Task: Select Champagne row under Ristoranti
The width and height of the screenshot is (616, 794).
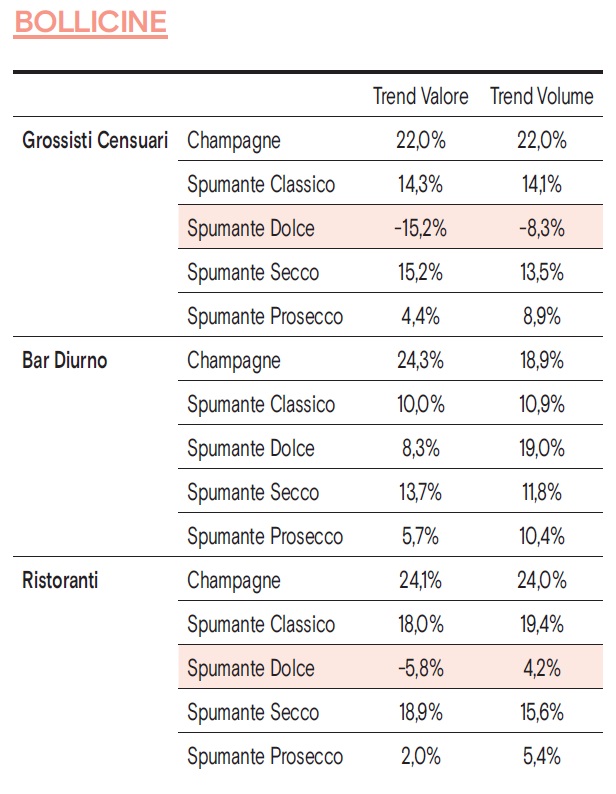Action: pos(234,581)
